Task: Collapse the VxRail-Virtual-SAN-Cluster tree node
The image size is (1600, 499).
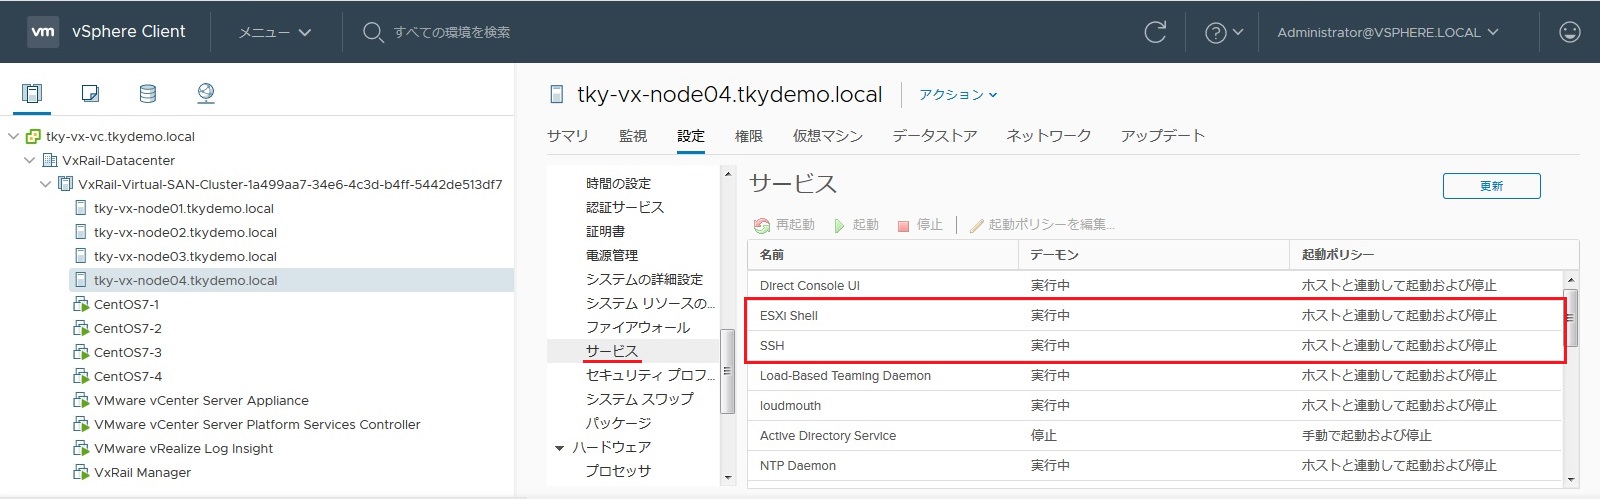Action: (46, 184)
